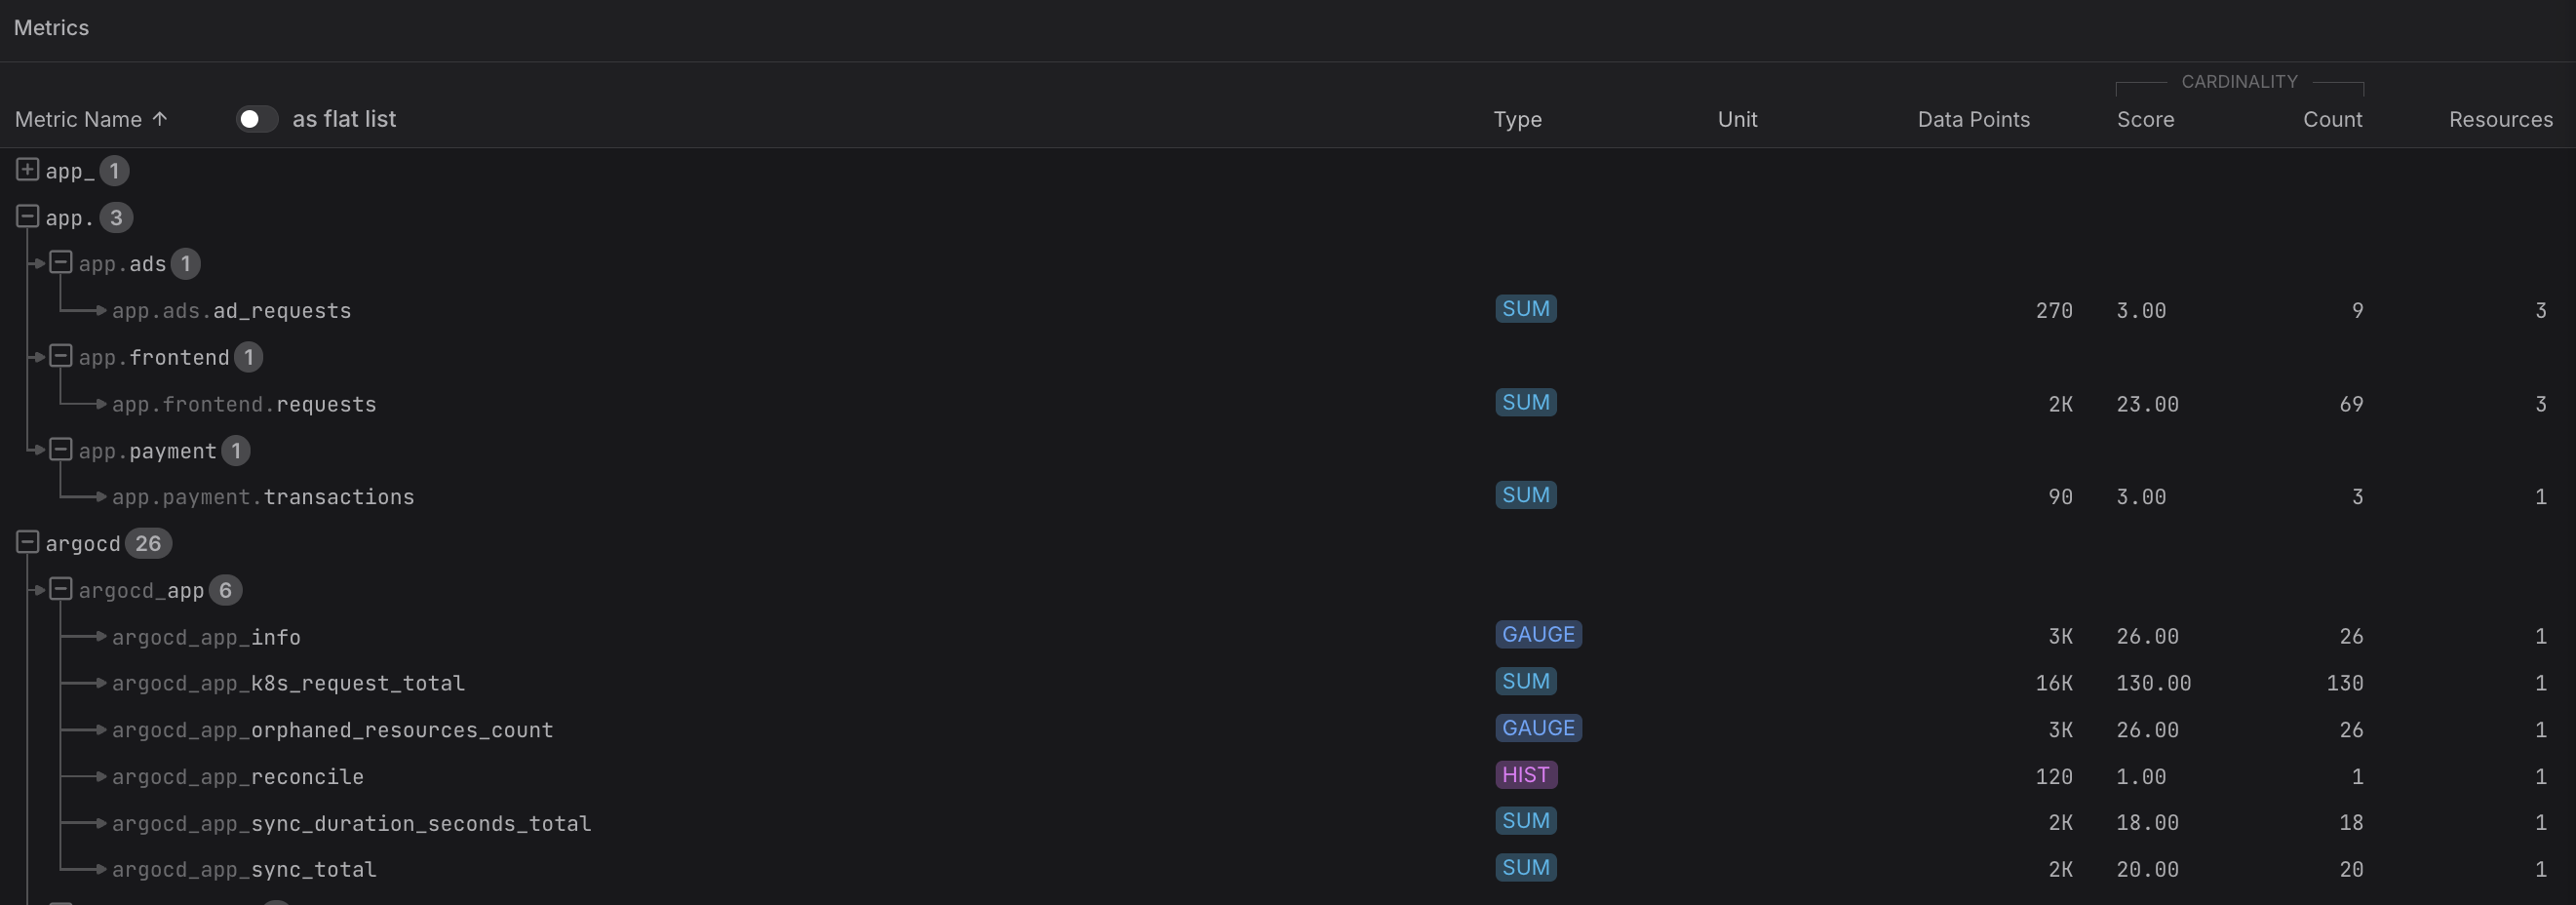This screenshot has height=905, width=2576.
Task: Click the HIST badge for argocd_app_reconcile
Action: 1525,775
